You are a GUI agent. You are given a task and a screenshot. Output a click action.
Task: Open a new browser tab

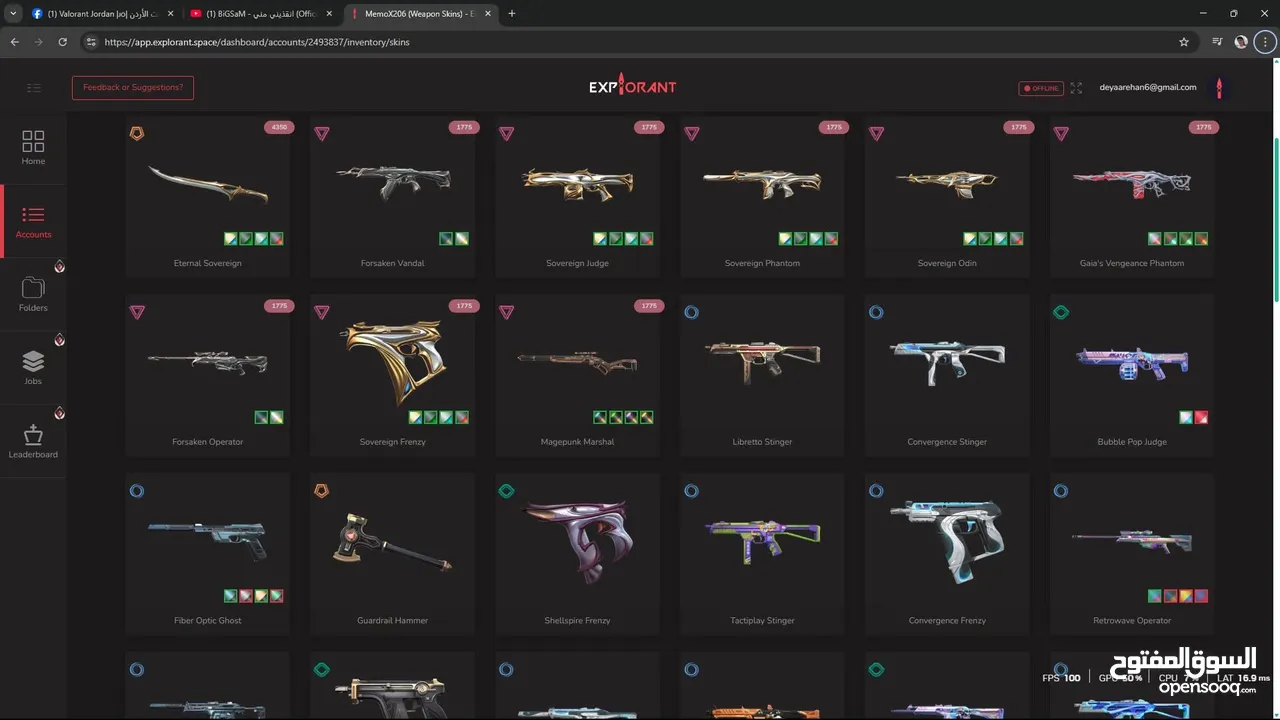(x=512, y=14)
